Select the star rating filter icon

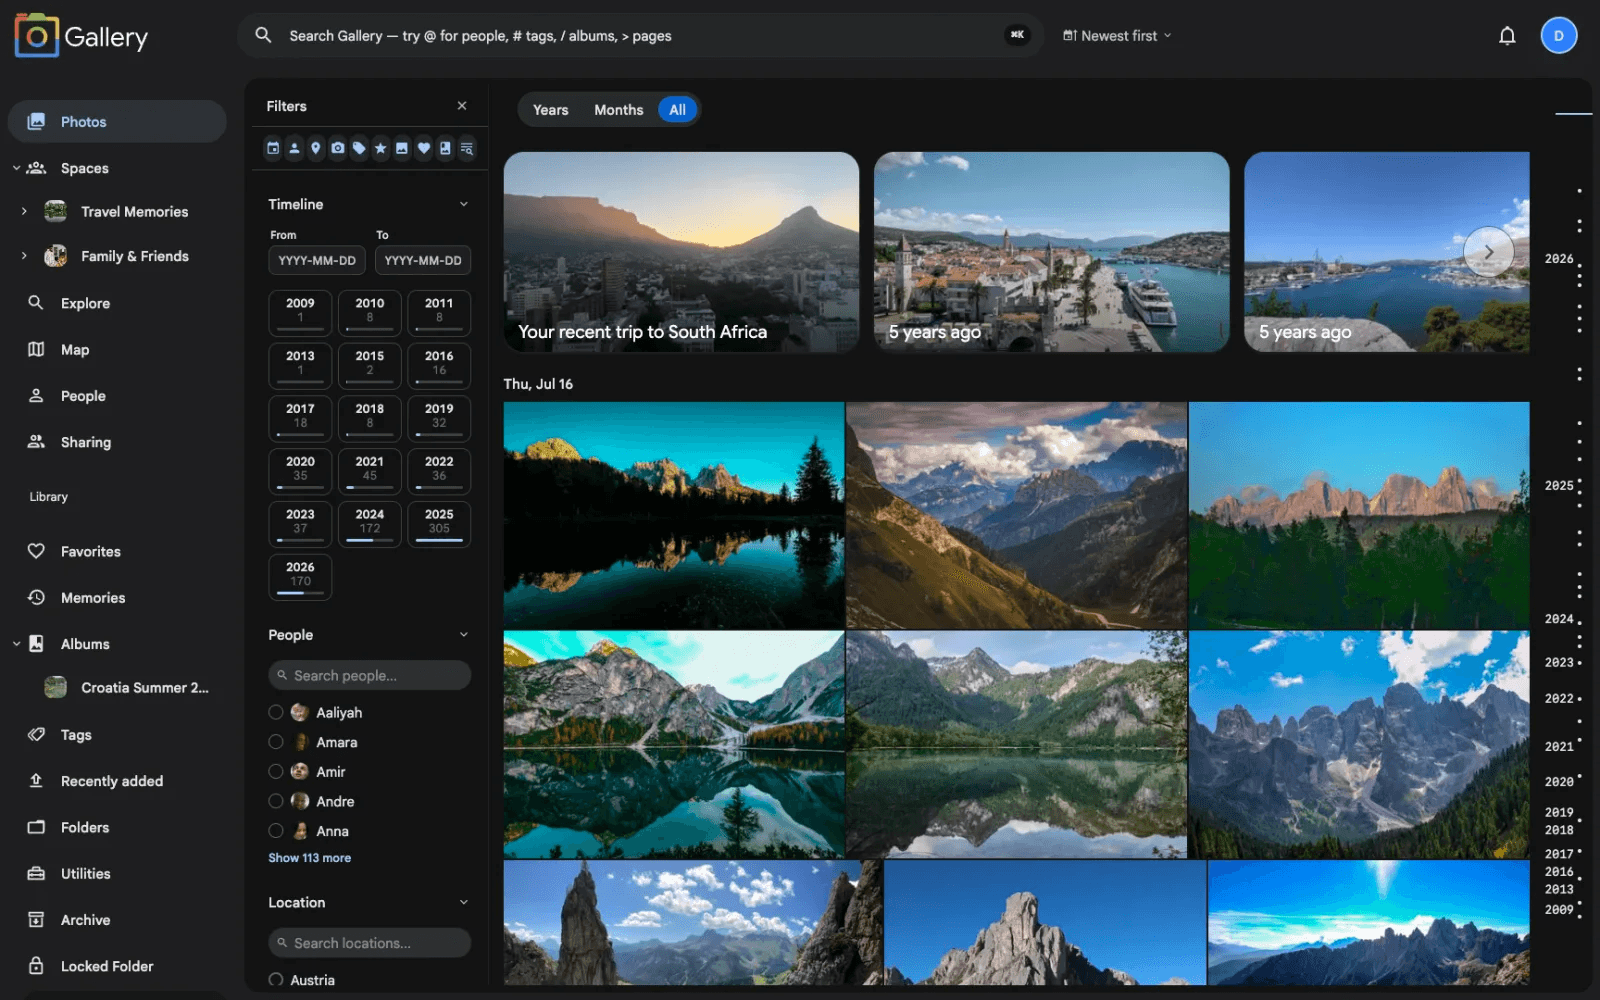(380, 148)
